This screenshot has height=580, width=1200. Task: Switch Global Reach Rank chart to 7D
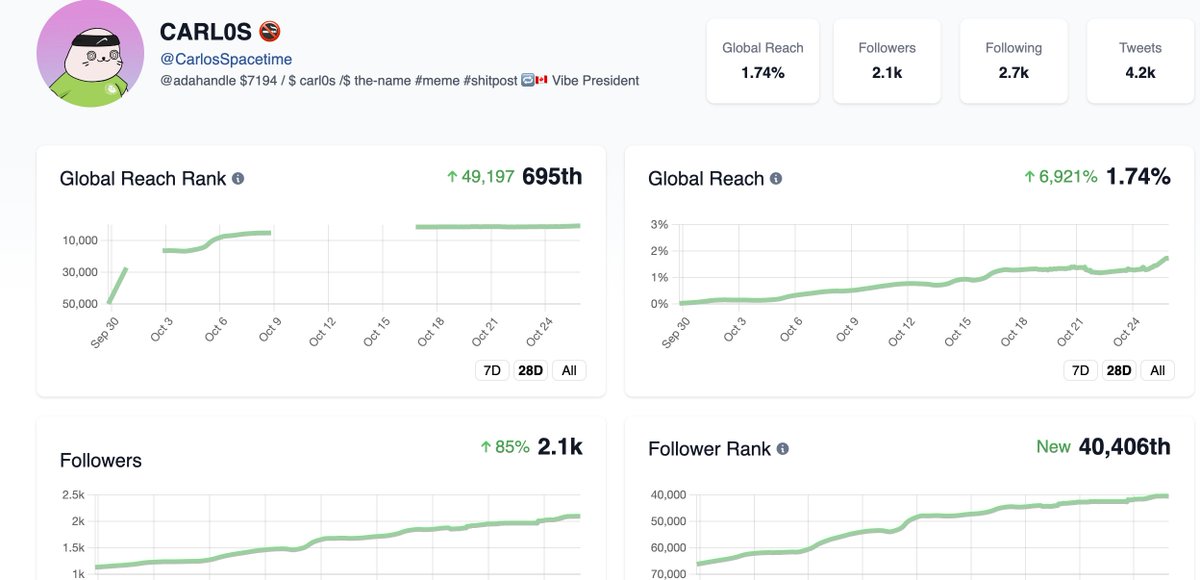491,370
